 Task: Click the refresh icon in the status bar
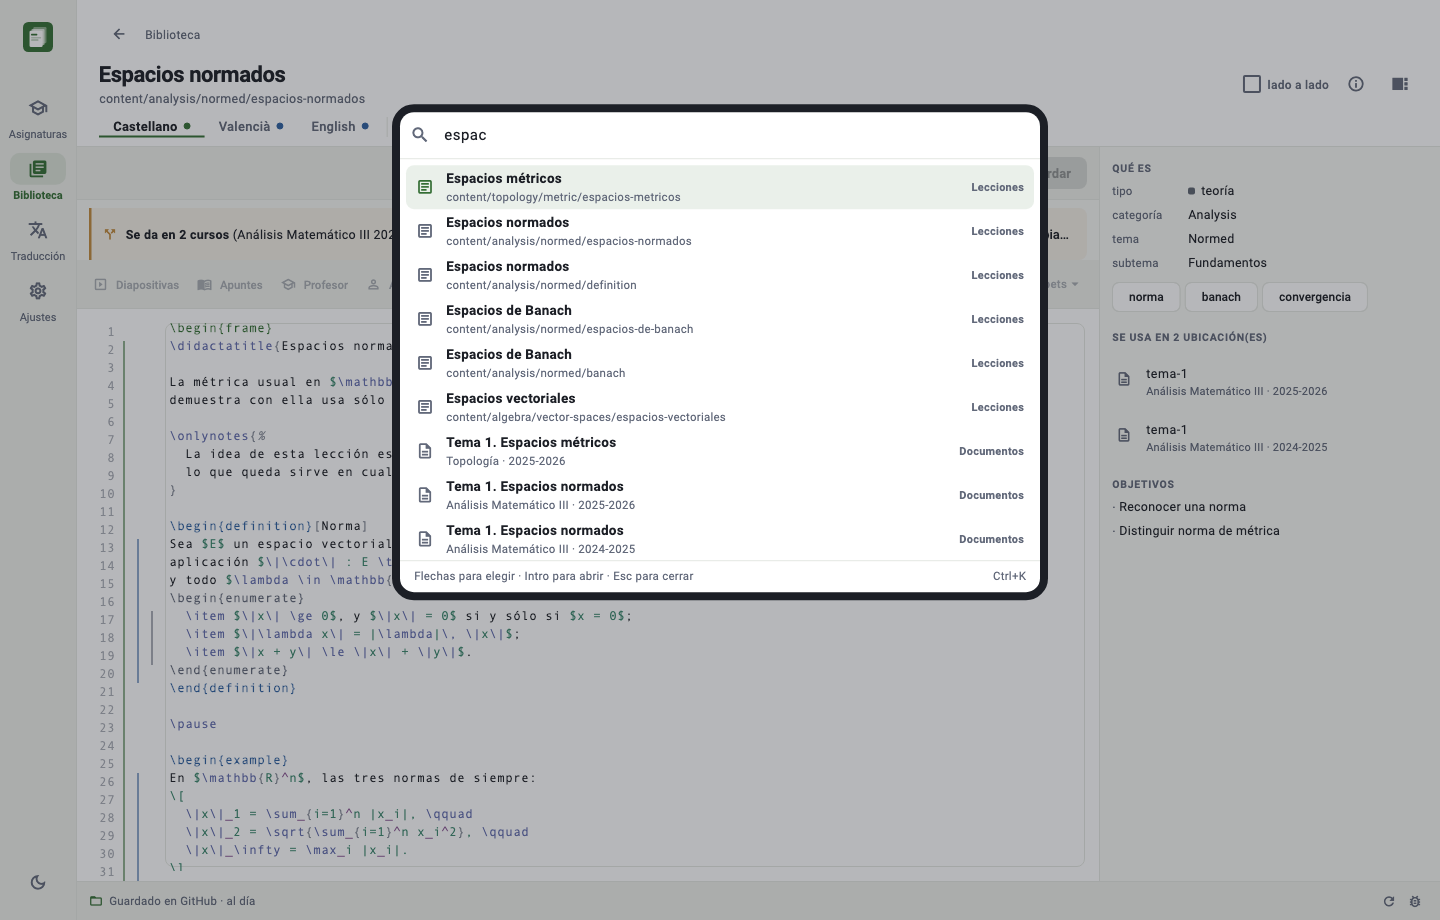(1389, 901)
